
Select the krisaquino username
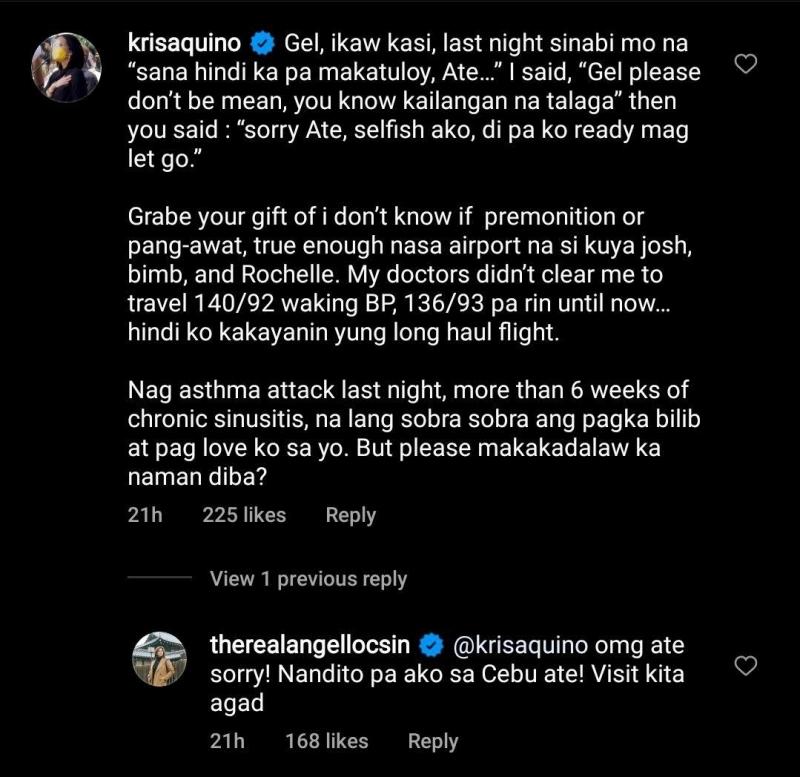(185, 41)
